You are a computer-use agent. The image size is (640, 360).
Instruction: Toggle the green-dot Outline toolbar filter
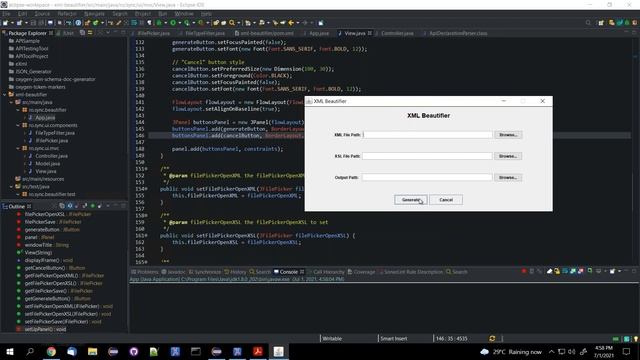(93, 206)
